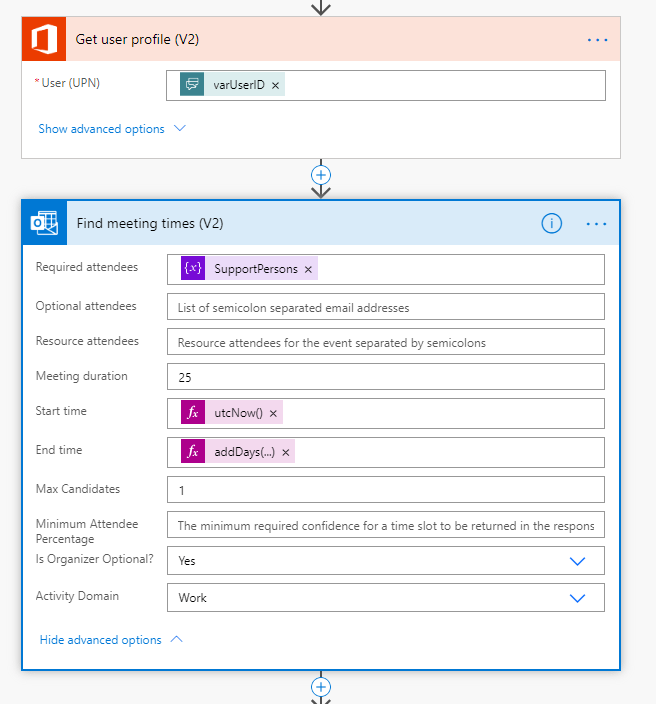The width and height of the screenshot is (656, 704).
Task: Collapse with Hide advanced options
Action: 111,640
